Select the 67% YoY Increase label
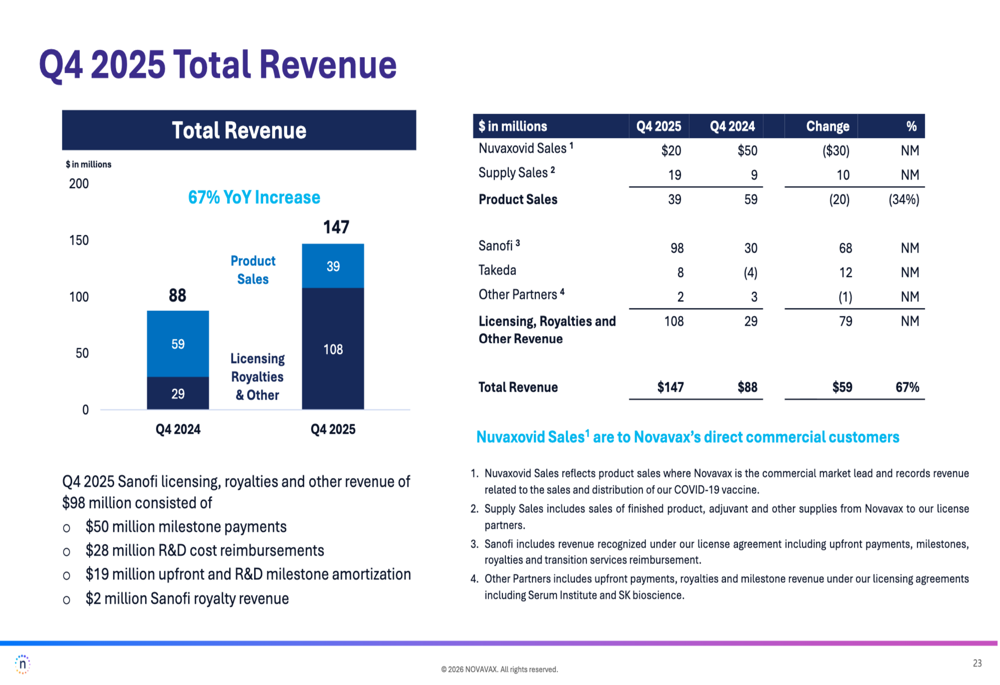 pyautogui.click(x=254, y=197)
